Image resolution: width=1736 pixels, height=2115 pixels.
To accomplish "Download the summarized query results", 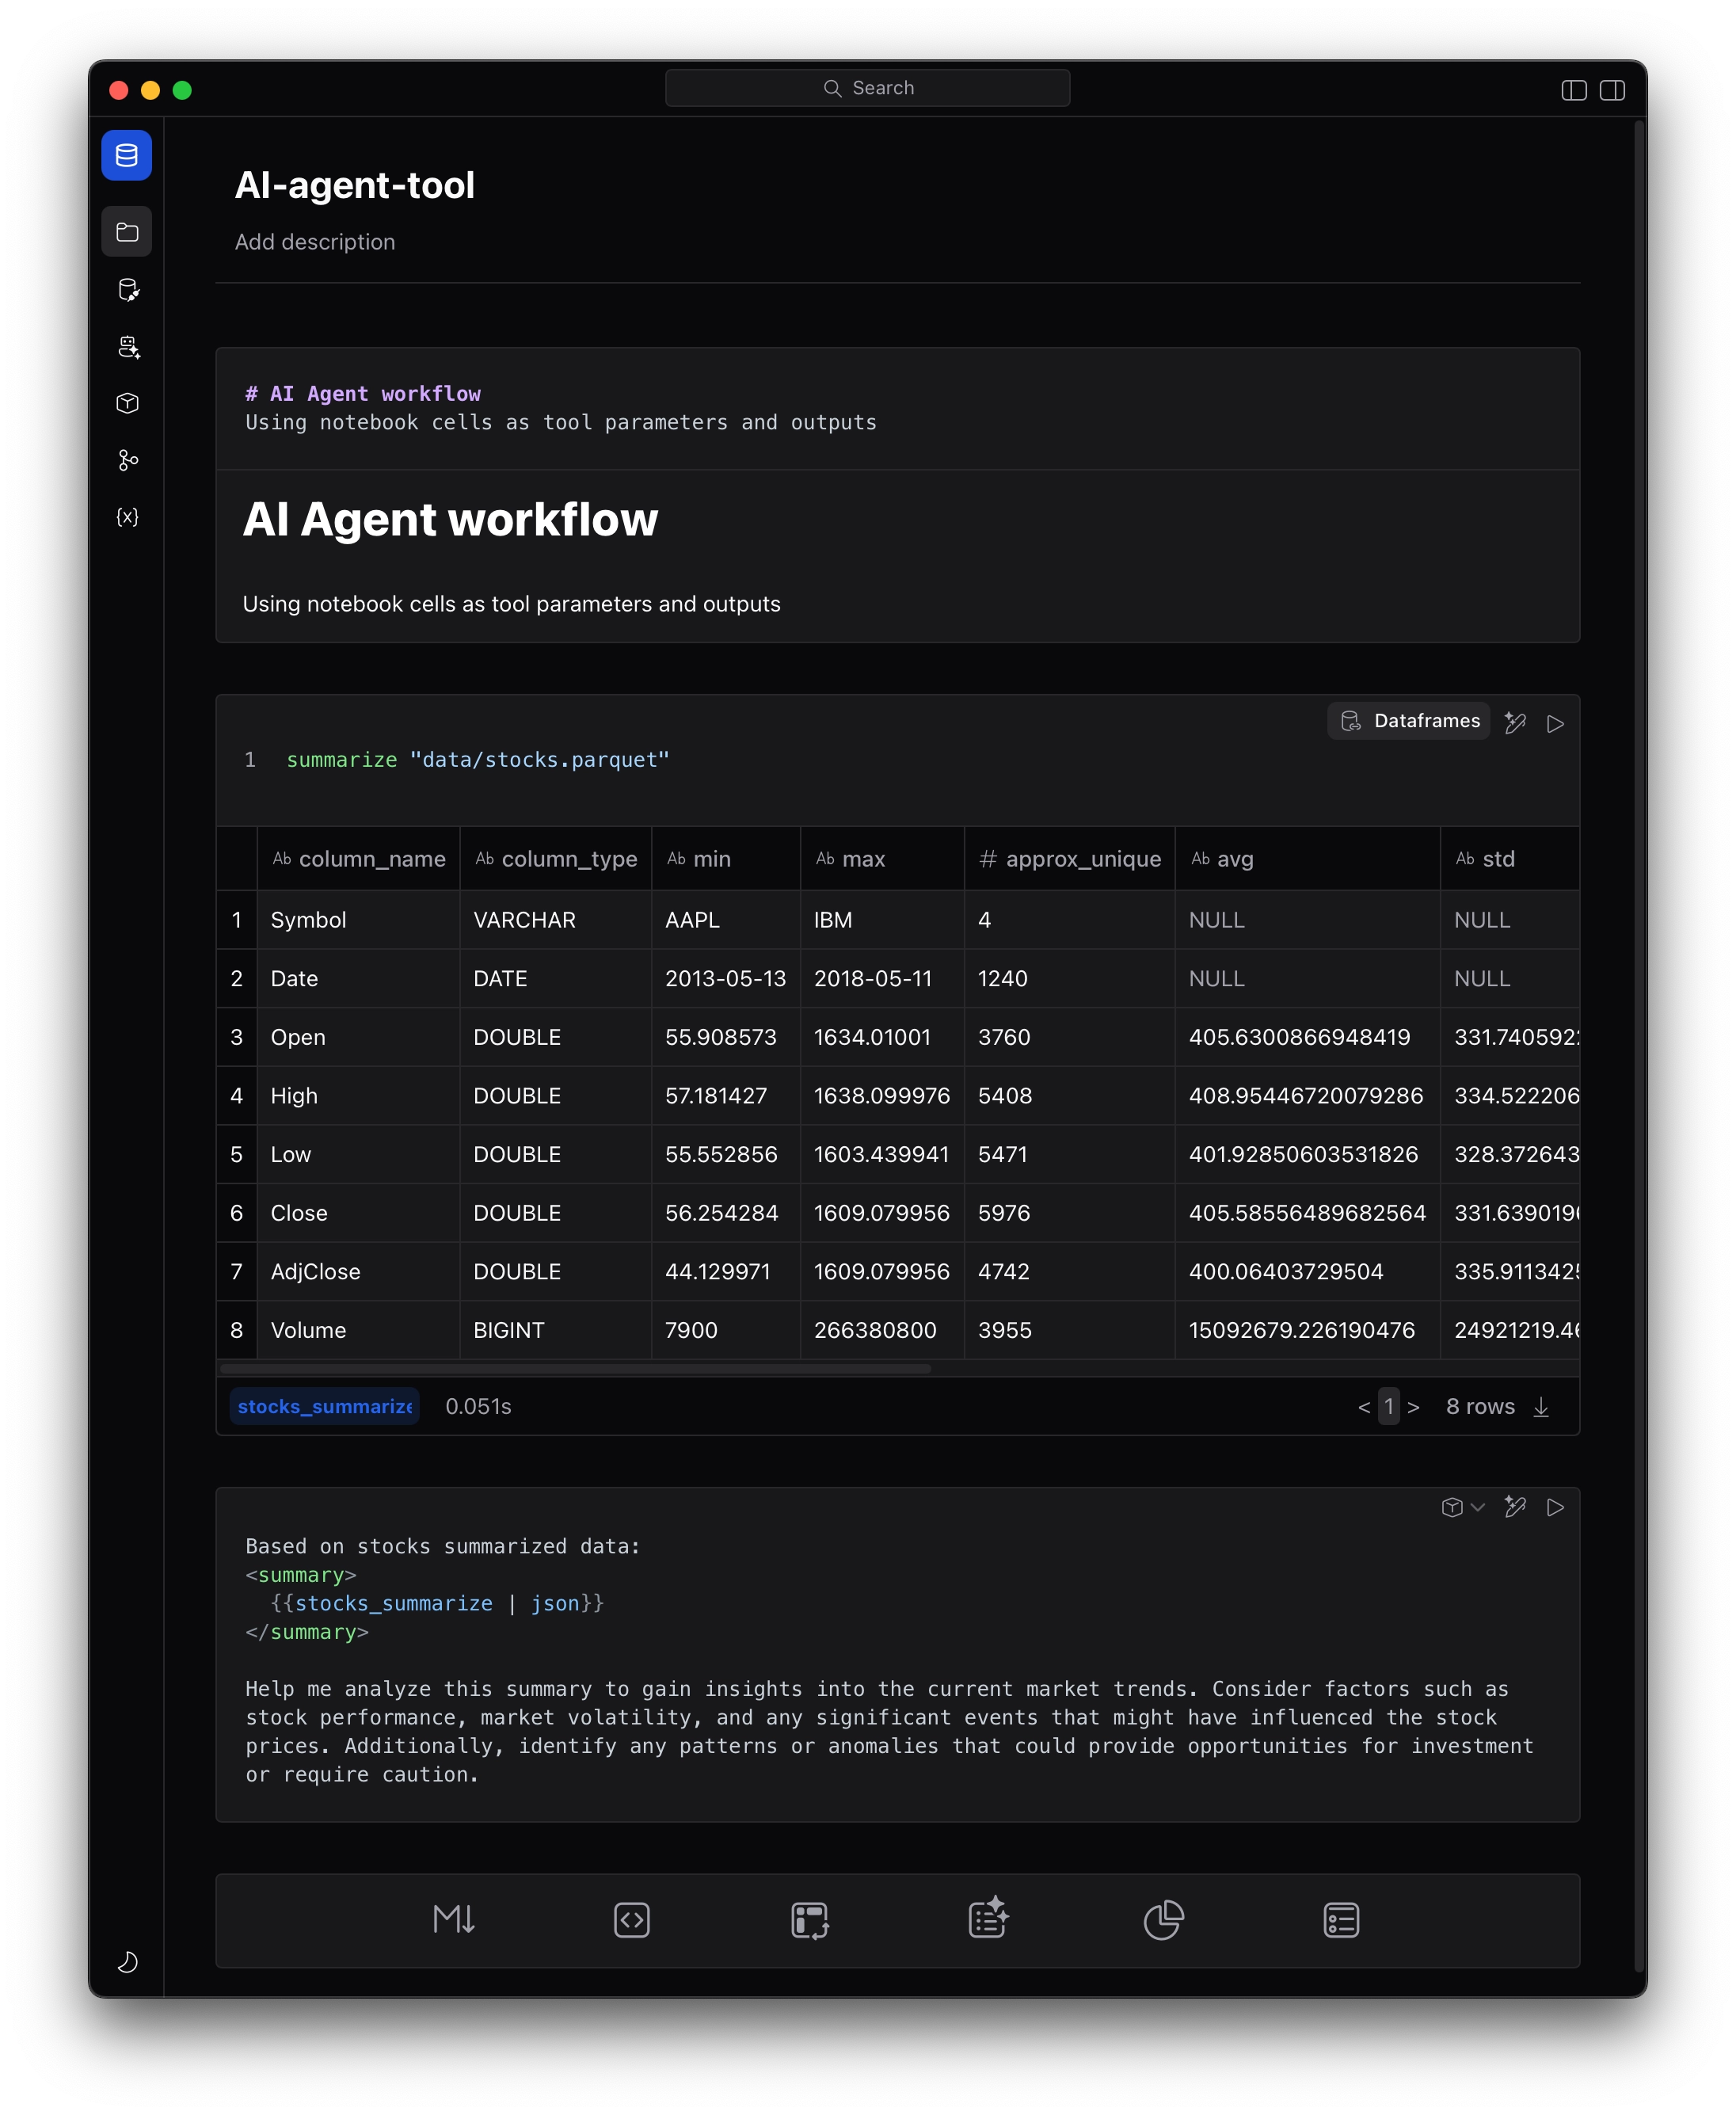I will [x=1541, y=1406].
